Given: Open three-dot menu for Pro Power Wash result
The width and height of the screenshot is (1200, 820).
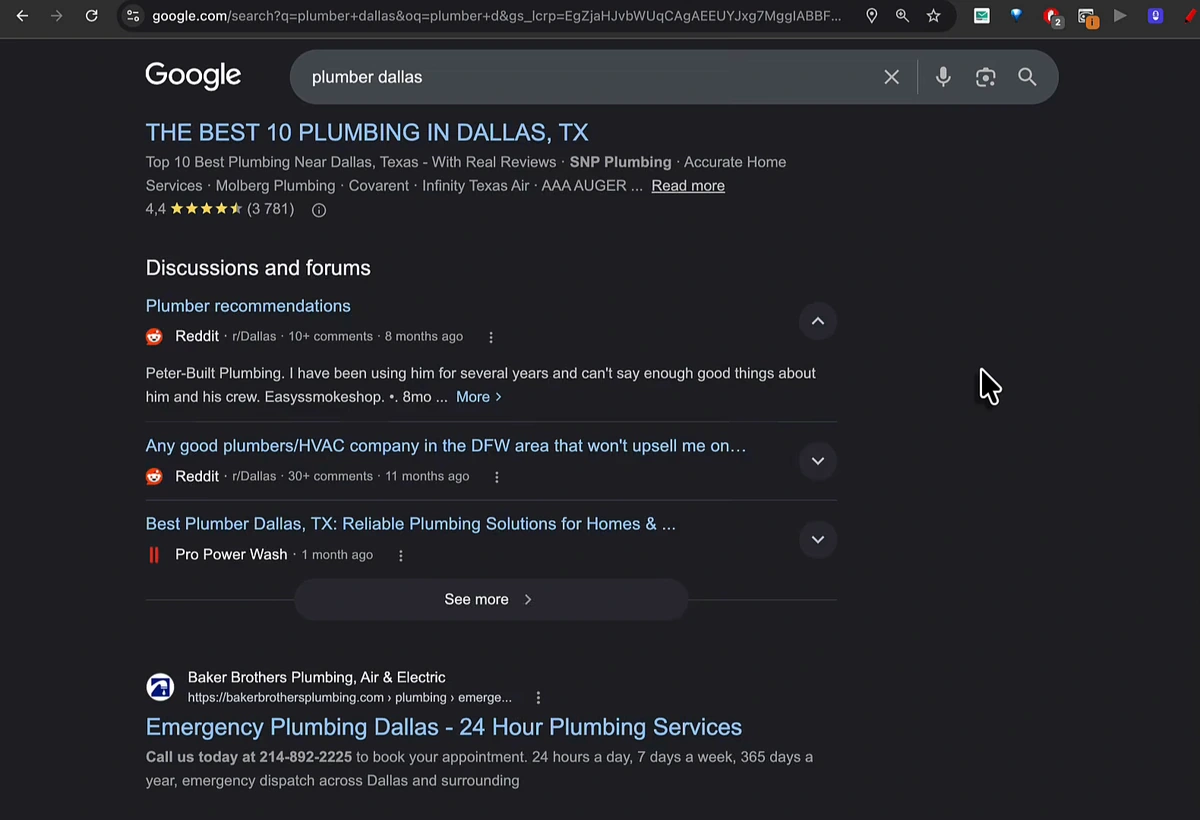Looking at the screenshot, I should click(x=400, y=555).
